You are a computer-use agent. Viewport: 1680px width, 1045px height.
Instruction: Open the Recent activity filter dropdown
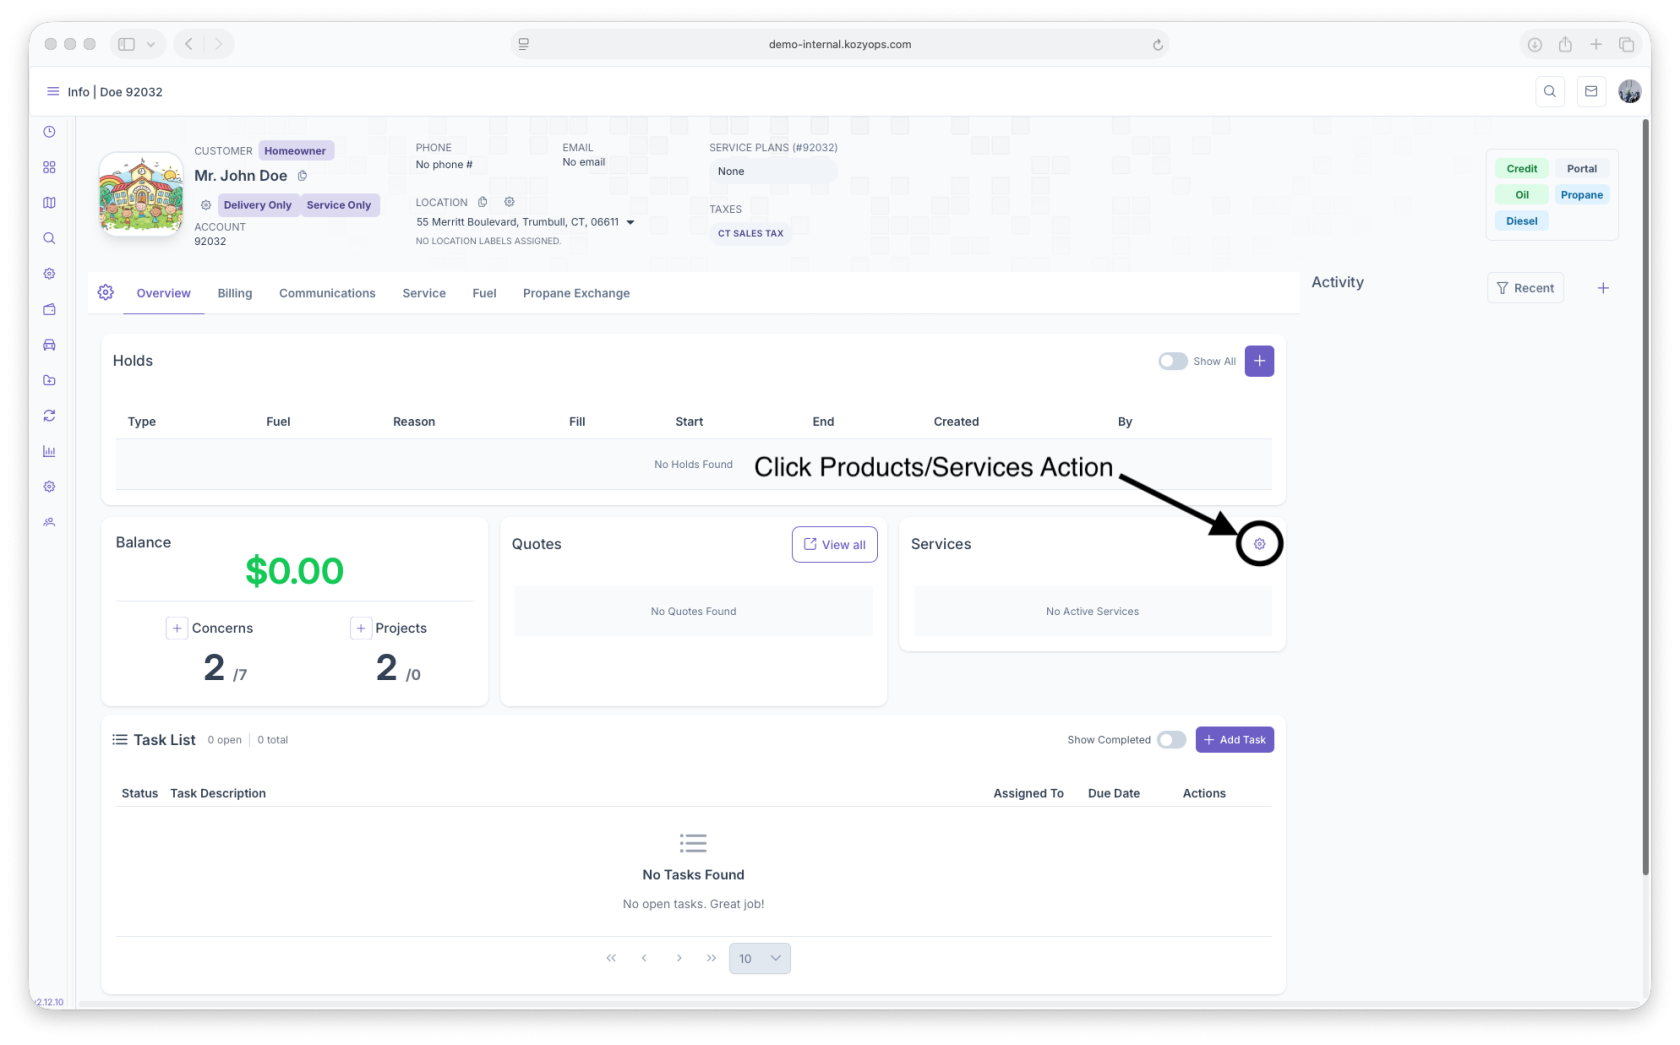[x=1525, y=288]
